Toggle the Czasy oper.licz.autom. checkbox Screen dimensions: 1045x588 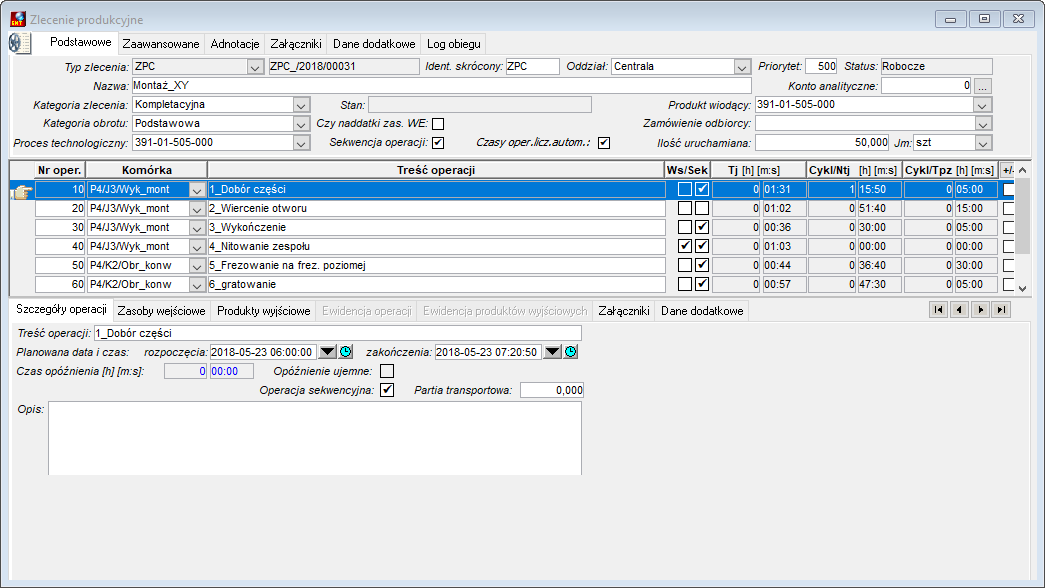604,143
